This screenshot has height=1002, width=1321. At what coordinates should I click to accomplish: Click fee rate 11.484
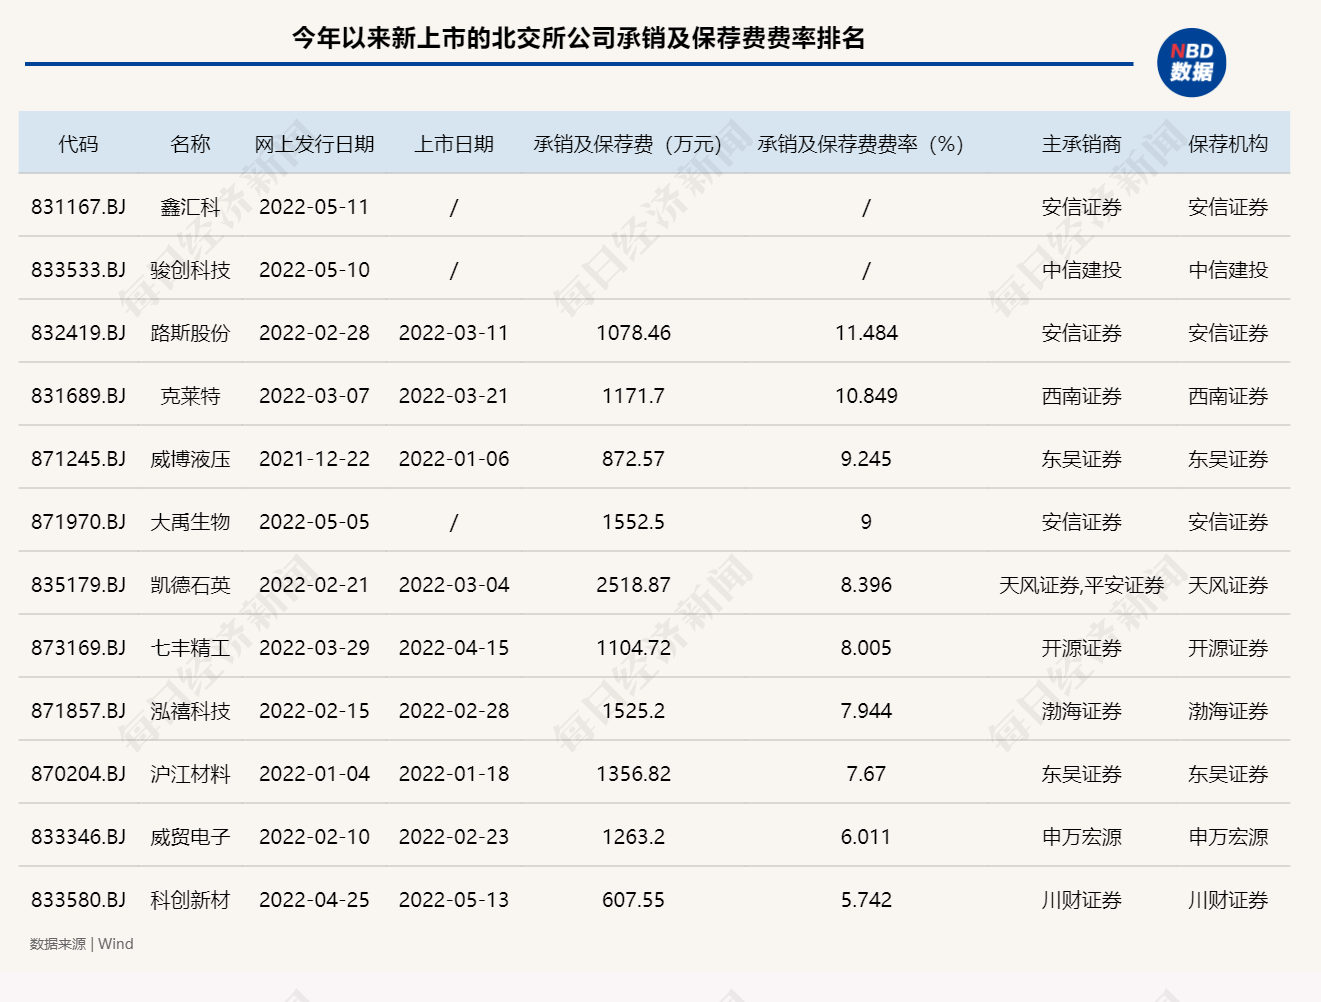866,333
